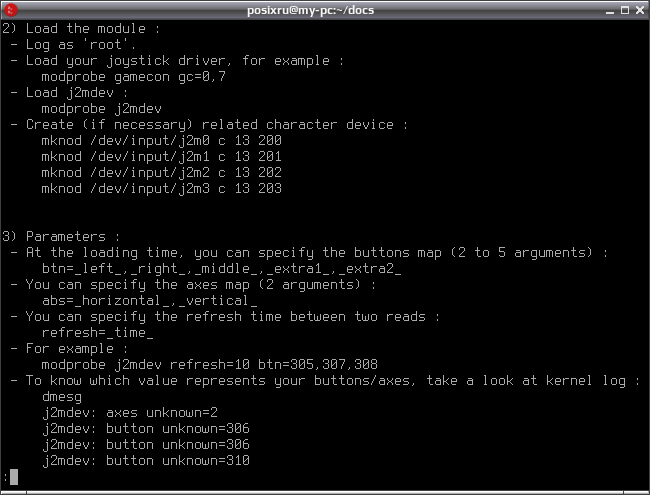This screenshot has height=495, width=650.
Task: Click the 'dmesg' command line
Action: tap(62, 397)
